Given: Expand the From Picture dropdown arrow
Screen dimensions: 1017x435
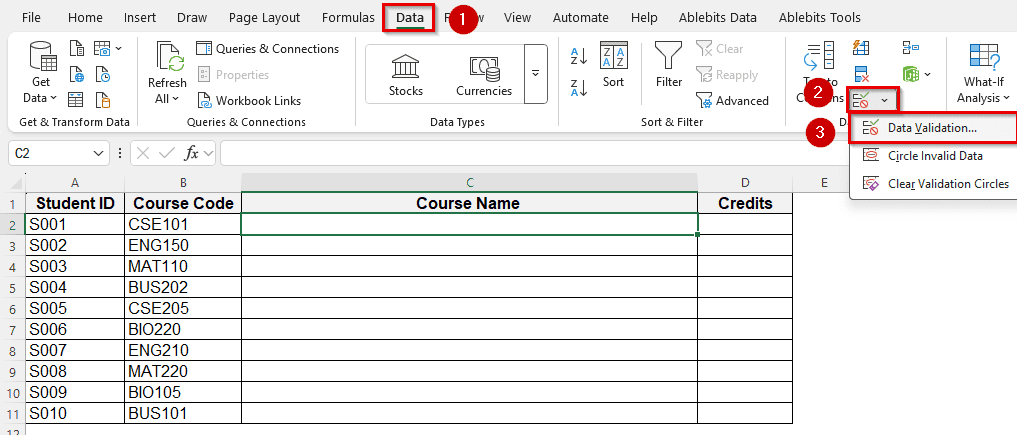Looking at the screenshot, I should (x=118, y=49).
